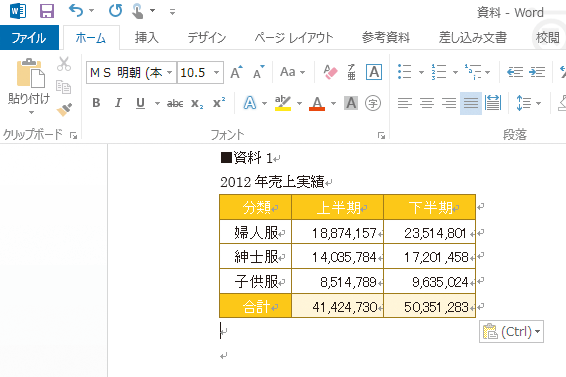This screenshot has height=377, width=566.
Task: Toggle Bold formatting
Action: [x=96, y=103]
